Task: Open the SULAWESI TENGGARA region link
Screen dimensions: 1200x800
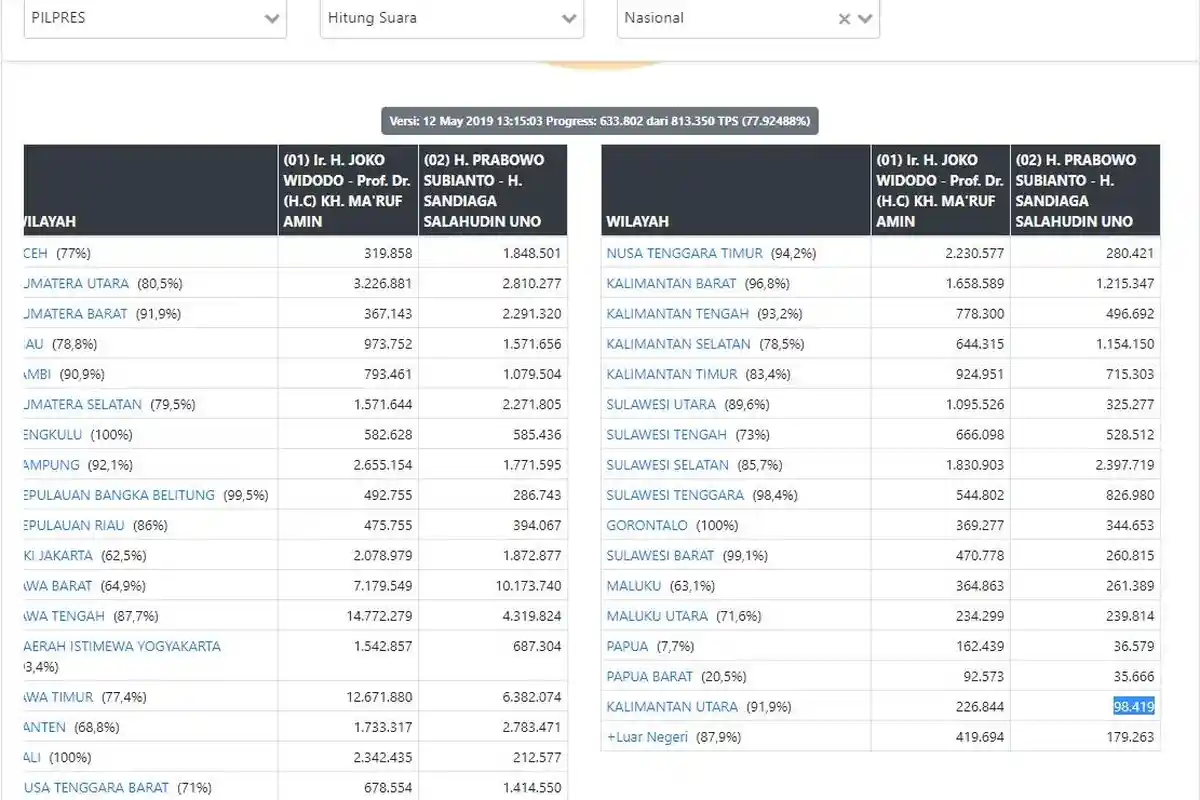Action: (675, 495)
